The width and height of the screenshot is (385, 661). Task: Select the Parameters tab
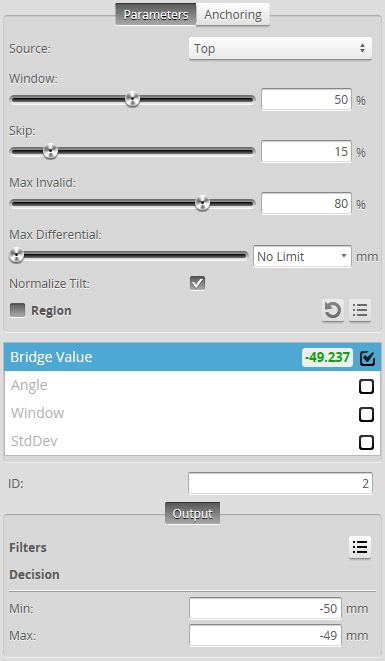tap(156, 15)
